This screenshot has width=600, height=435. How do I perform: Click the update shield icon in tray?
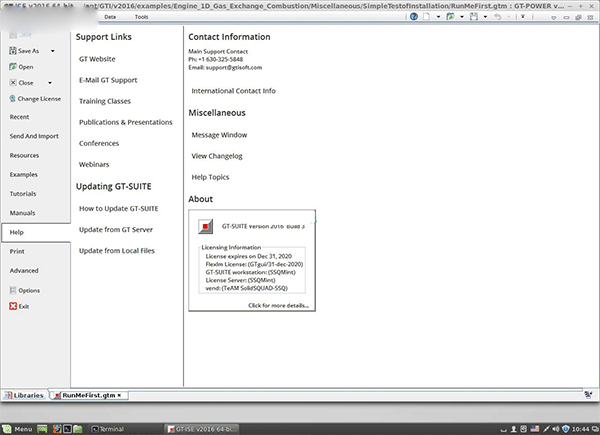566,429
